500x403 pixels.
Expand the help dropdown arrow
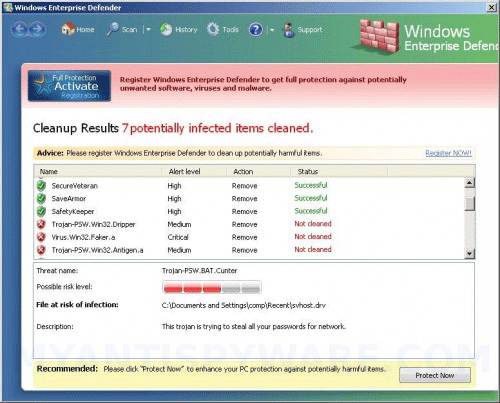(272, 30)
